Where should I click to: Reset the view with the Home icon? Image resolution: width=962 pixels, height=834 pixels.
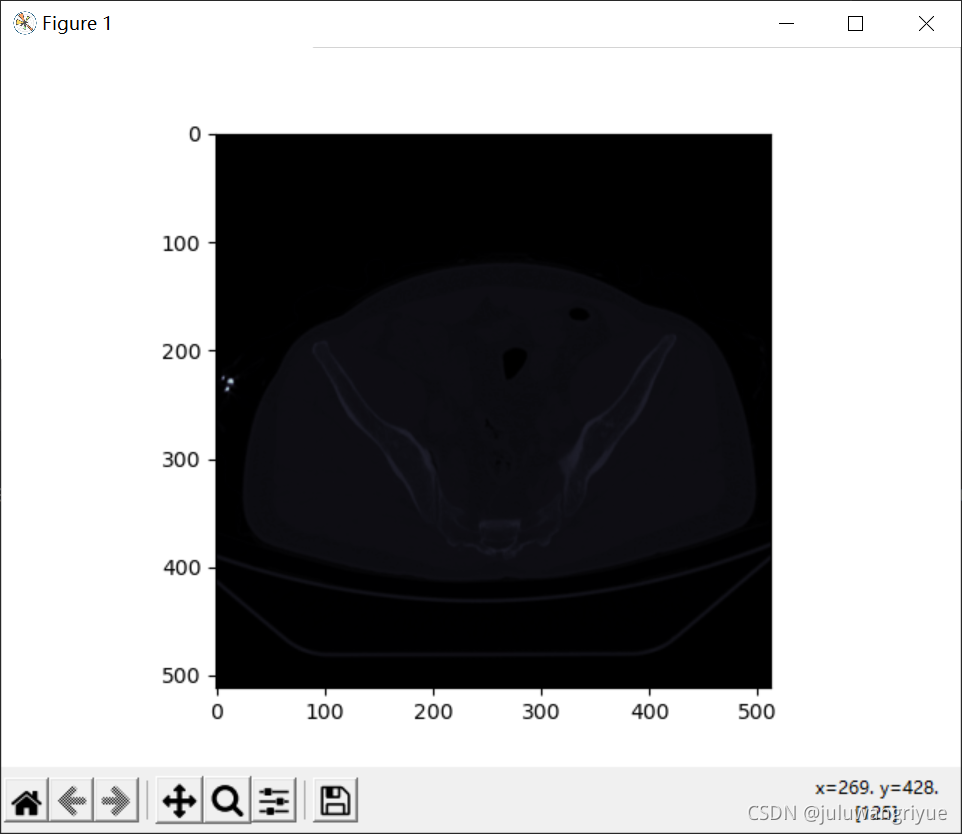27,800
